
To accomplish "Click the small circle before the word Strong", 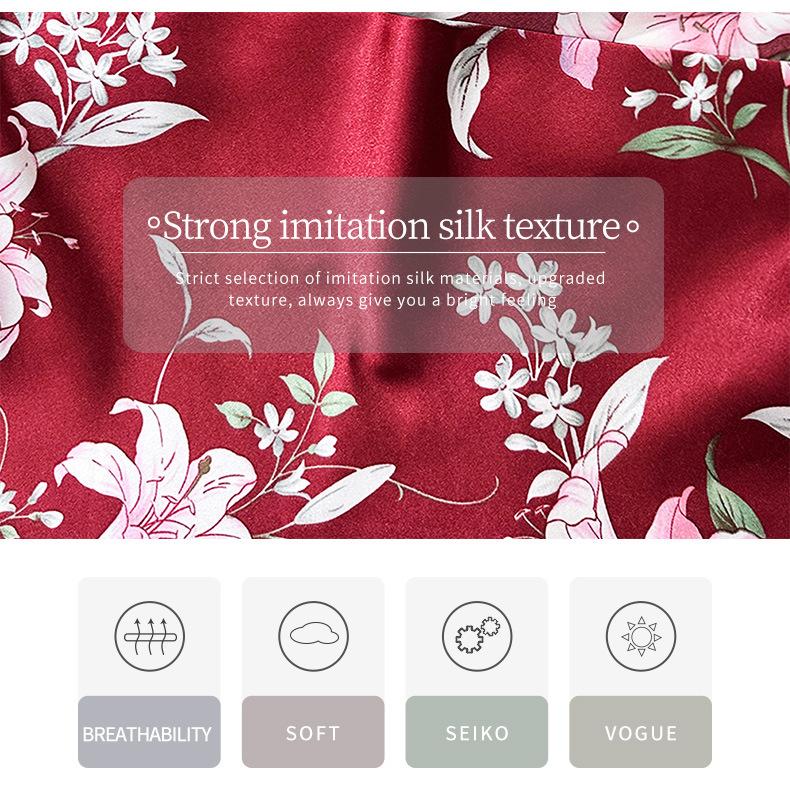I will [x=154, y=223].
